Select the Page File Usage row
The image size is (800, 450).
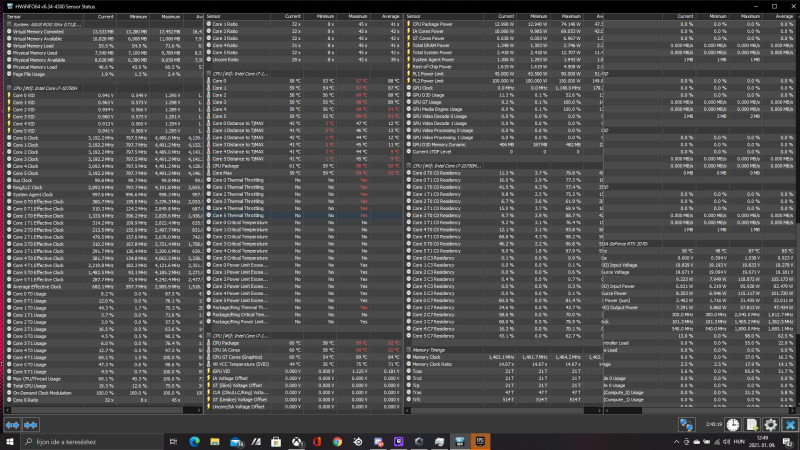pyautogui.click(x=104, y=73)
